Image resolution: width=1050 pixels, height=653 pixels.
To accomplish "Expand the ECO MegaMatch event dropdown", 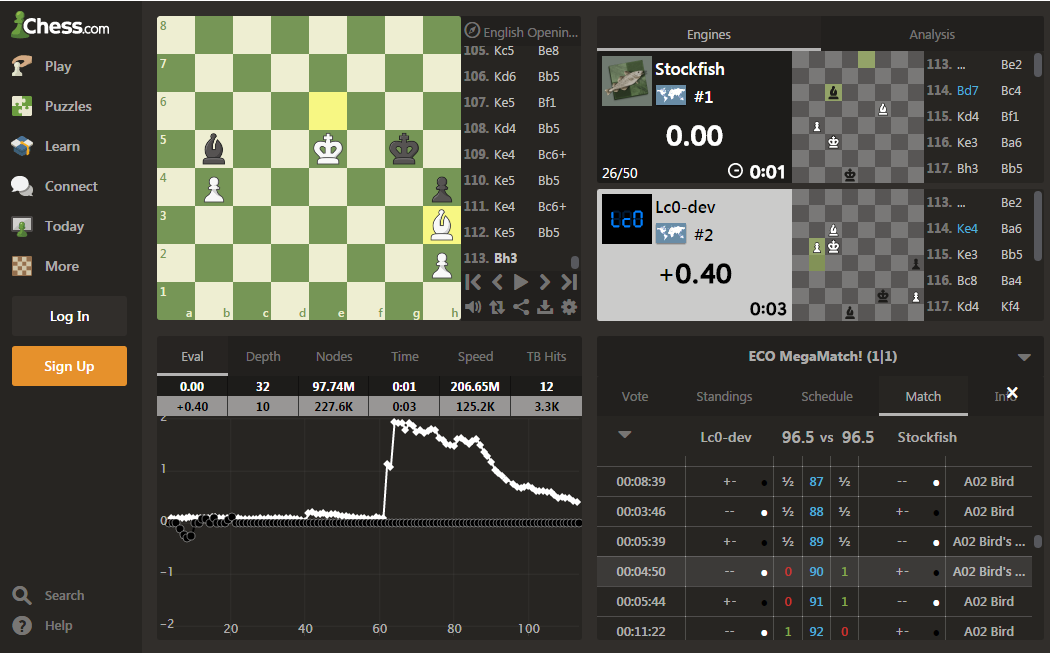I will (x=1023, y=357).
